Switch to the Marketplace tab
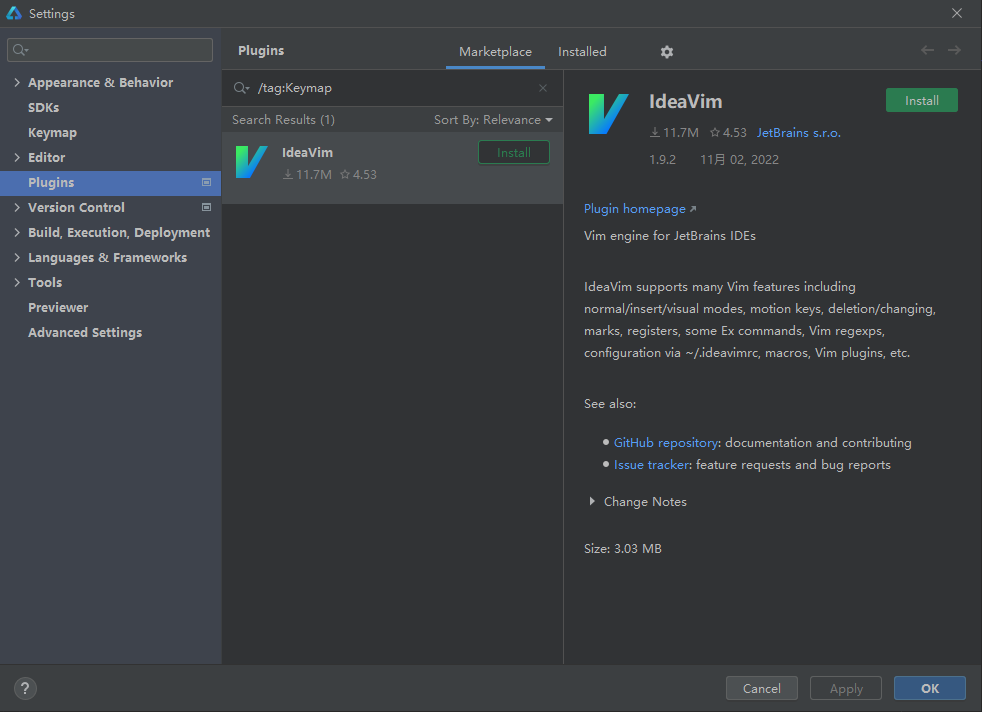The height and width of the screenshot is (712, 982). (x=495, y=52)
